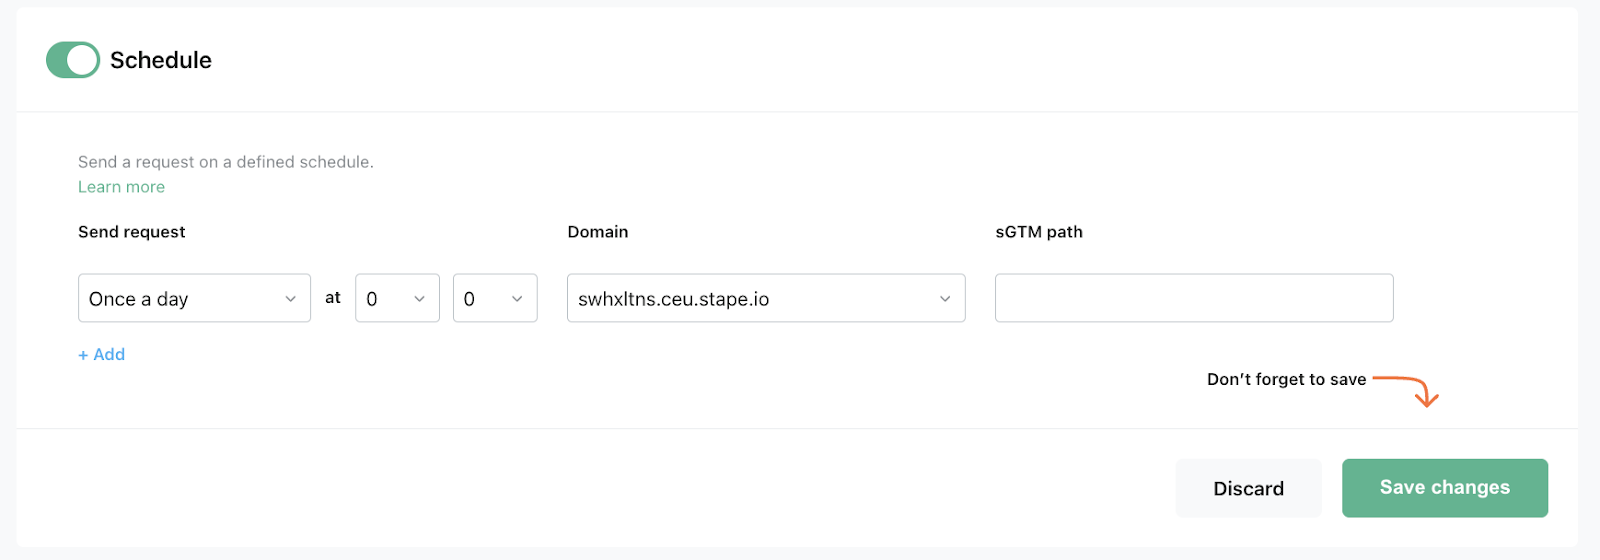Click the Save changes button
Image resolution: width=1600 pixels, height=560 pixels.
(1444, 488)
